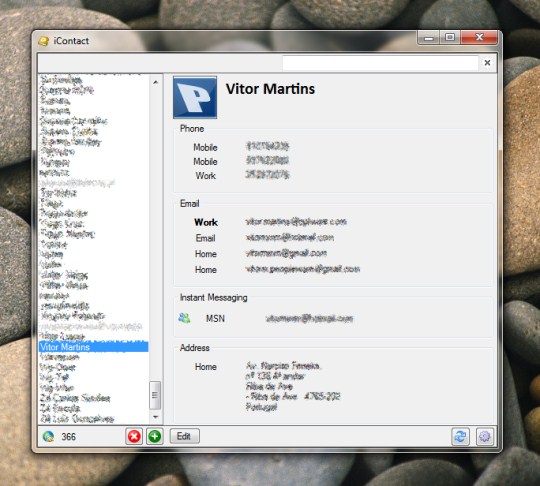Maximize the iContact window
Screen dimensions: 540x486
[450, 37]
